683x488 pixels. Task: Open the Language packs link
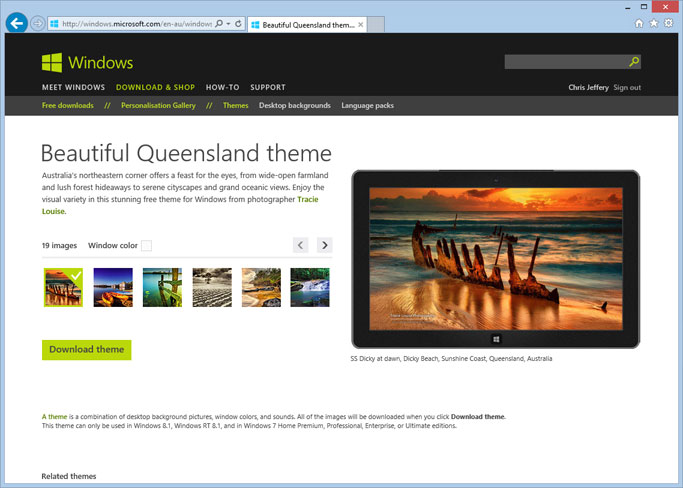pyautogui.click(x=368, y=105)
